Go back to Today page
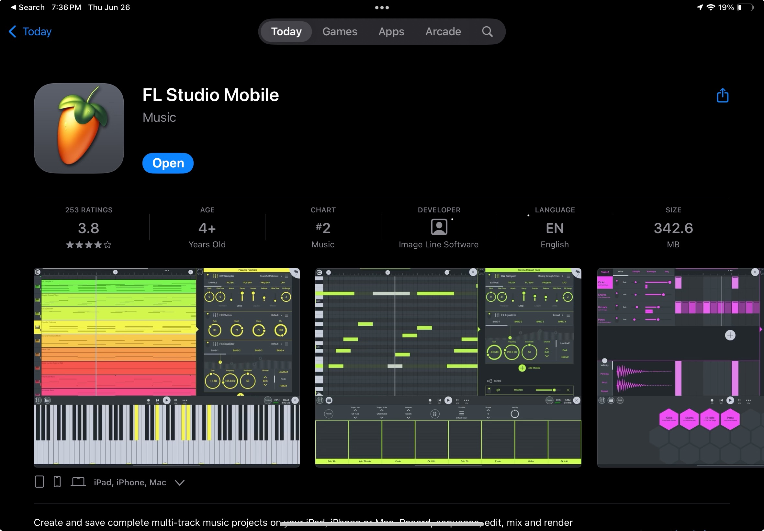764x531 pixels. pos(30,32)
